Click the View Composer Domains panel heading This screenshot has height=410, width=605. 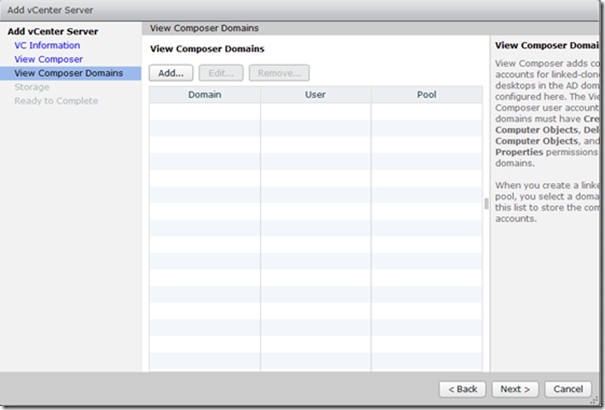point(207,49)
